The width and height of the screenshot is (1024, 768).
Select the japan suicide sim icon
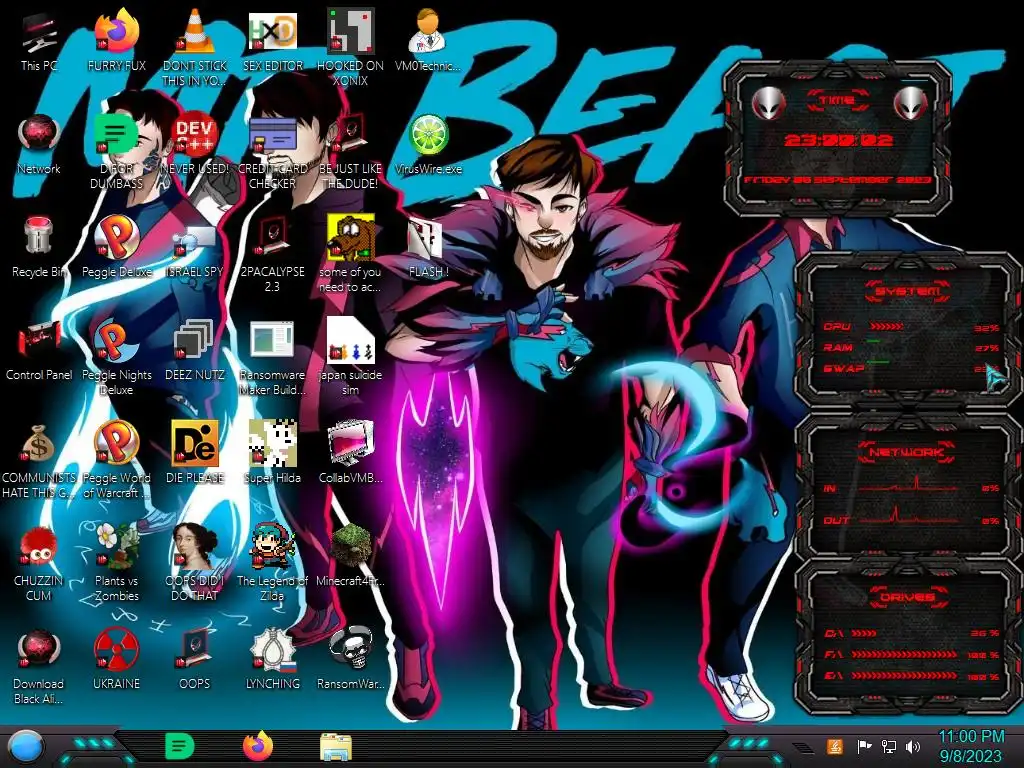[350, 340]
